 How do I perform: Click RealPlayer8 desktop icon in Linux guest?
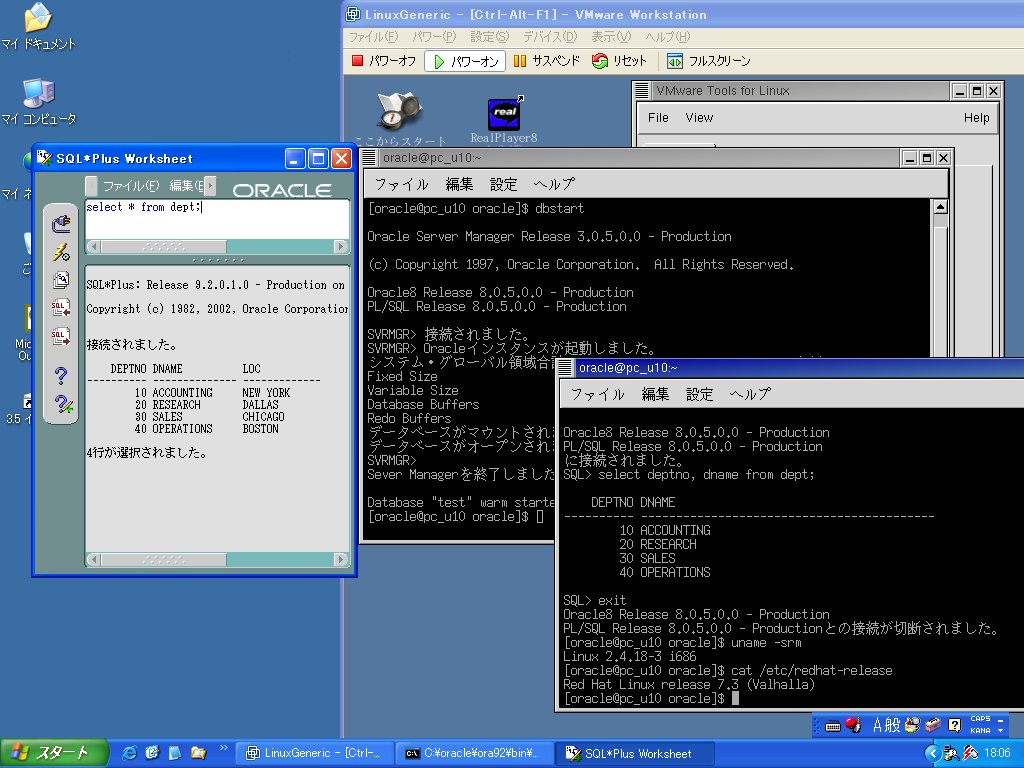point(504,119)
